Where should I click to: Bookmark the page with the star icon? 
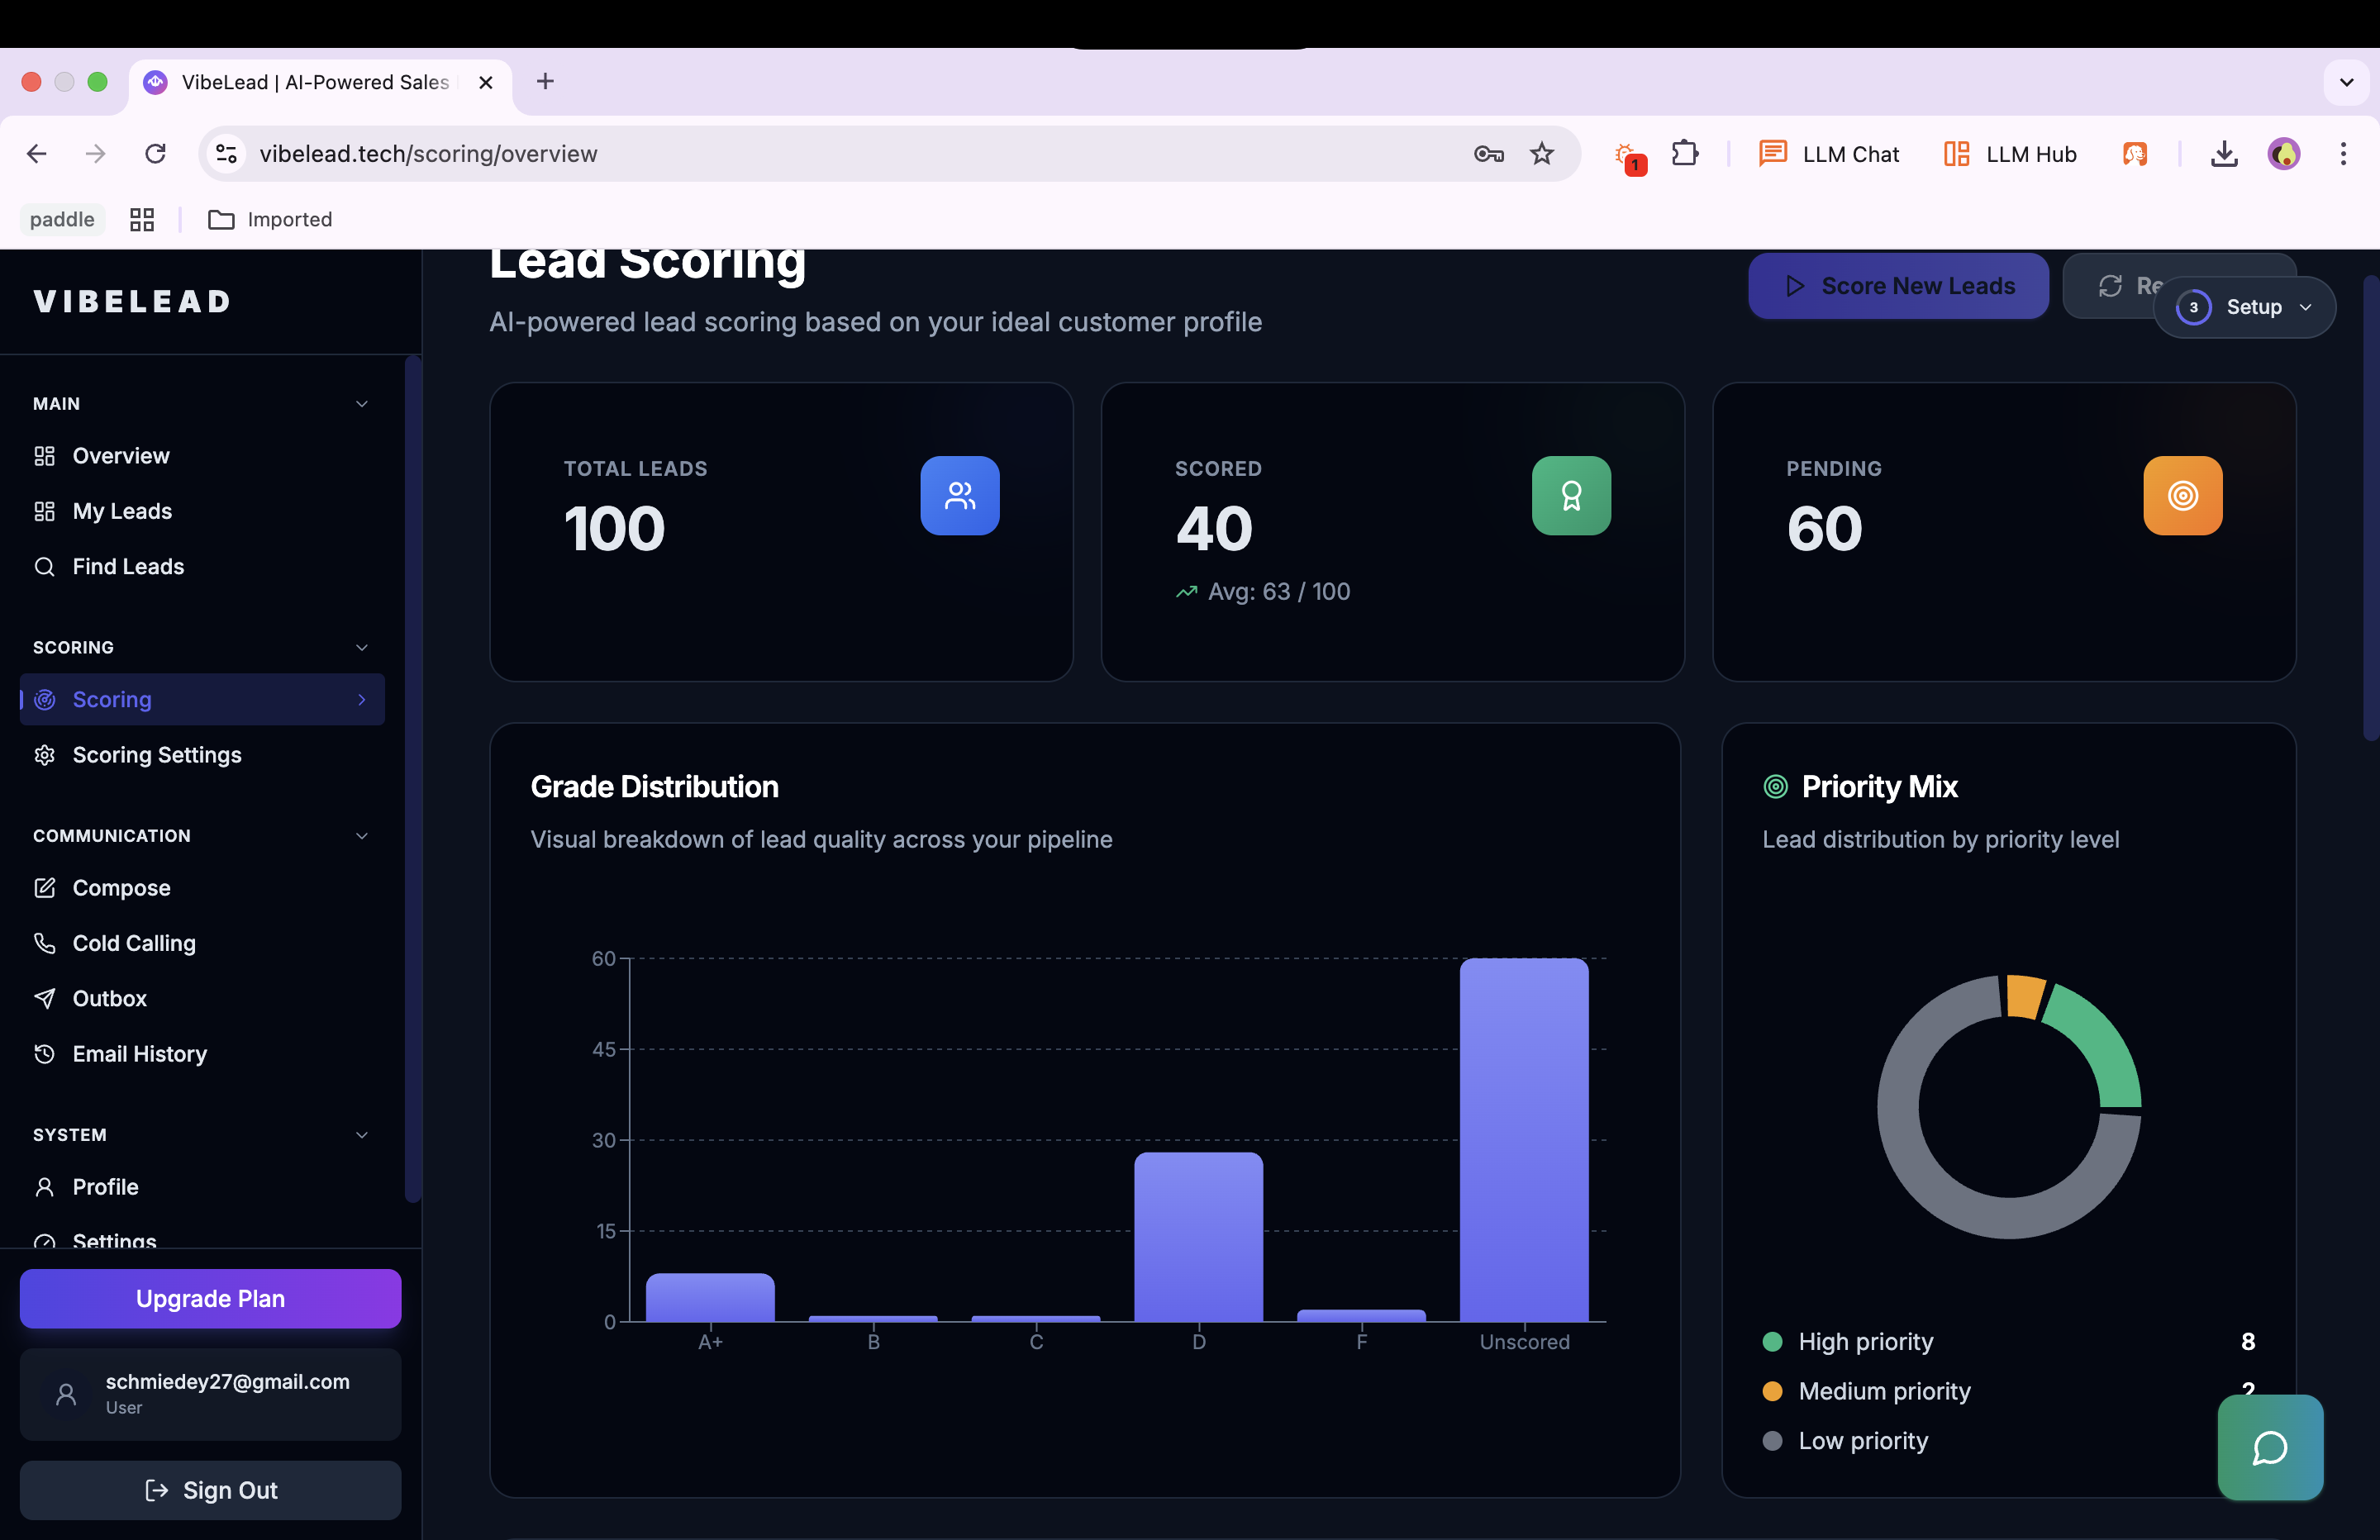pos(1541,153)
